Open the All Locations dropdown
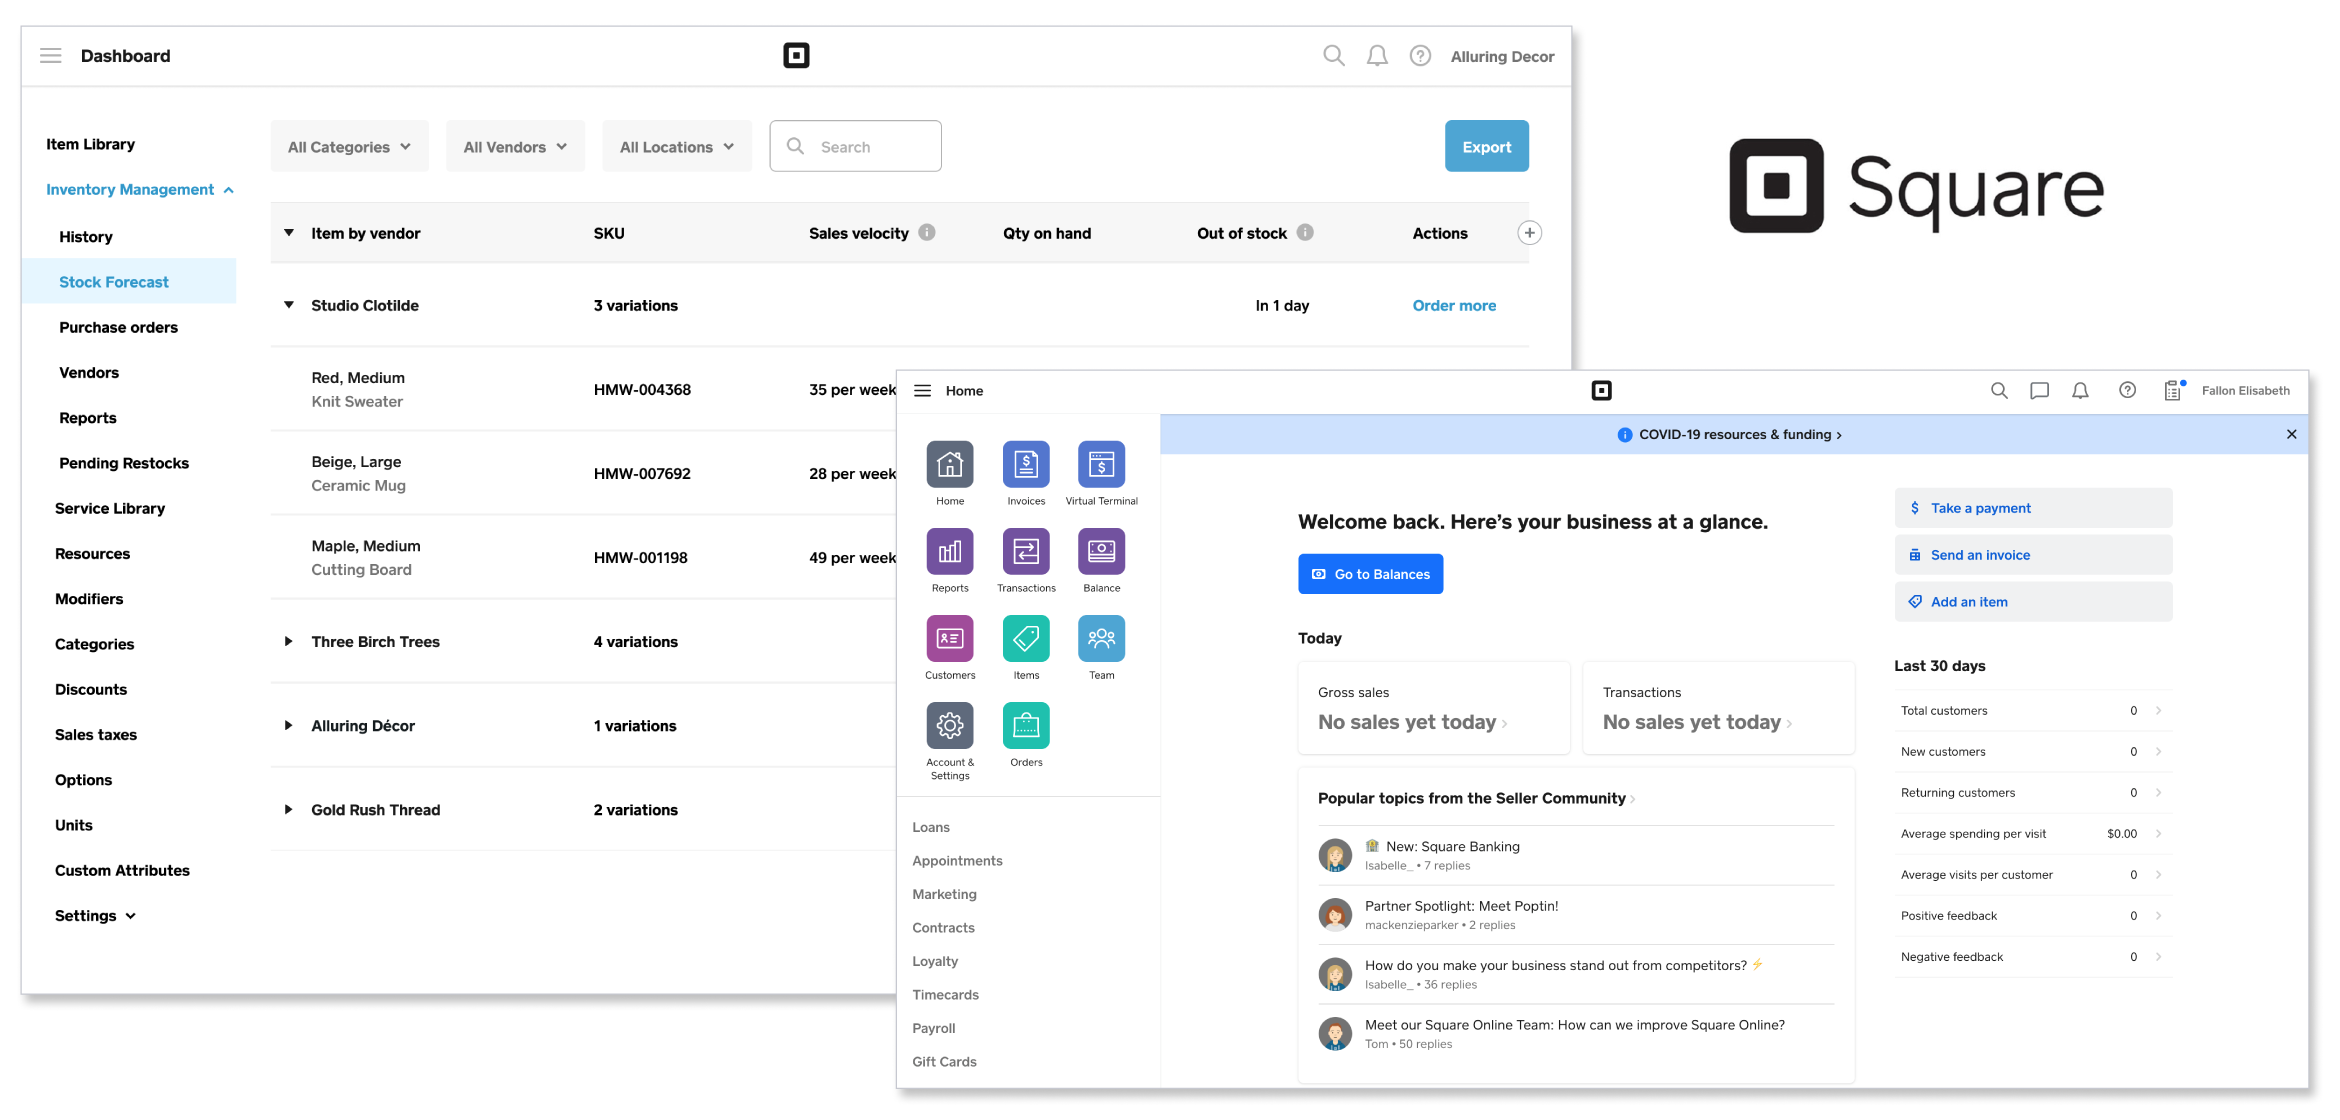2340x1120 pixels. 677,147
